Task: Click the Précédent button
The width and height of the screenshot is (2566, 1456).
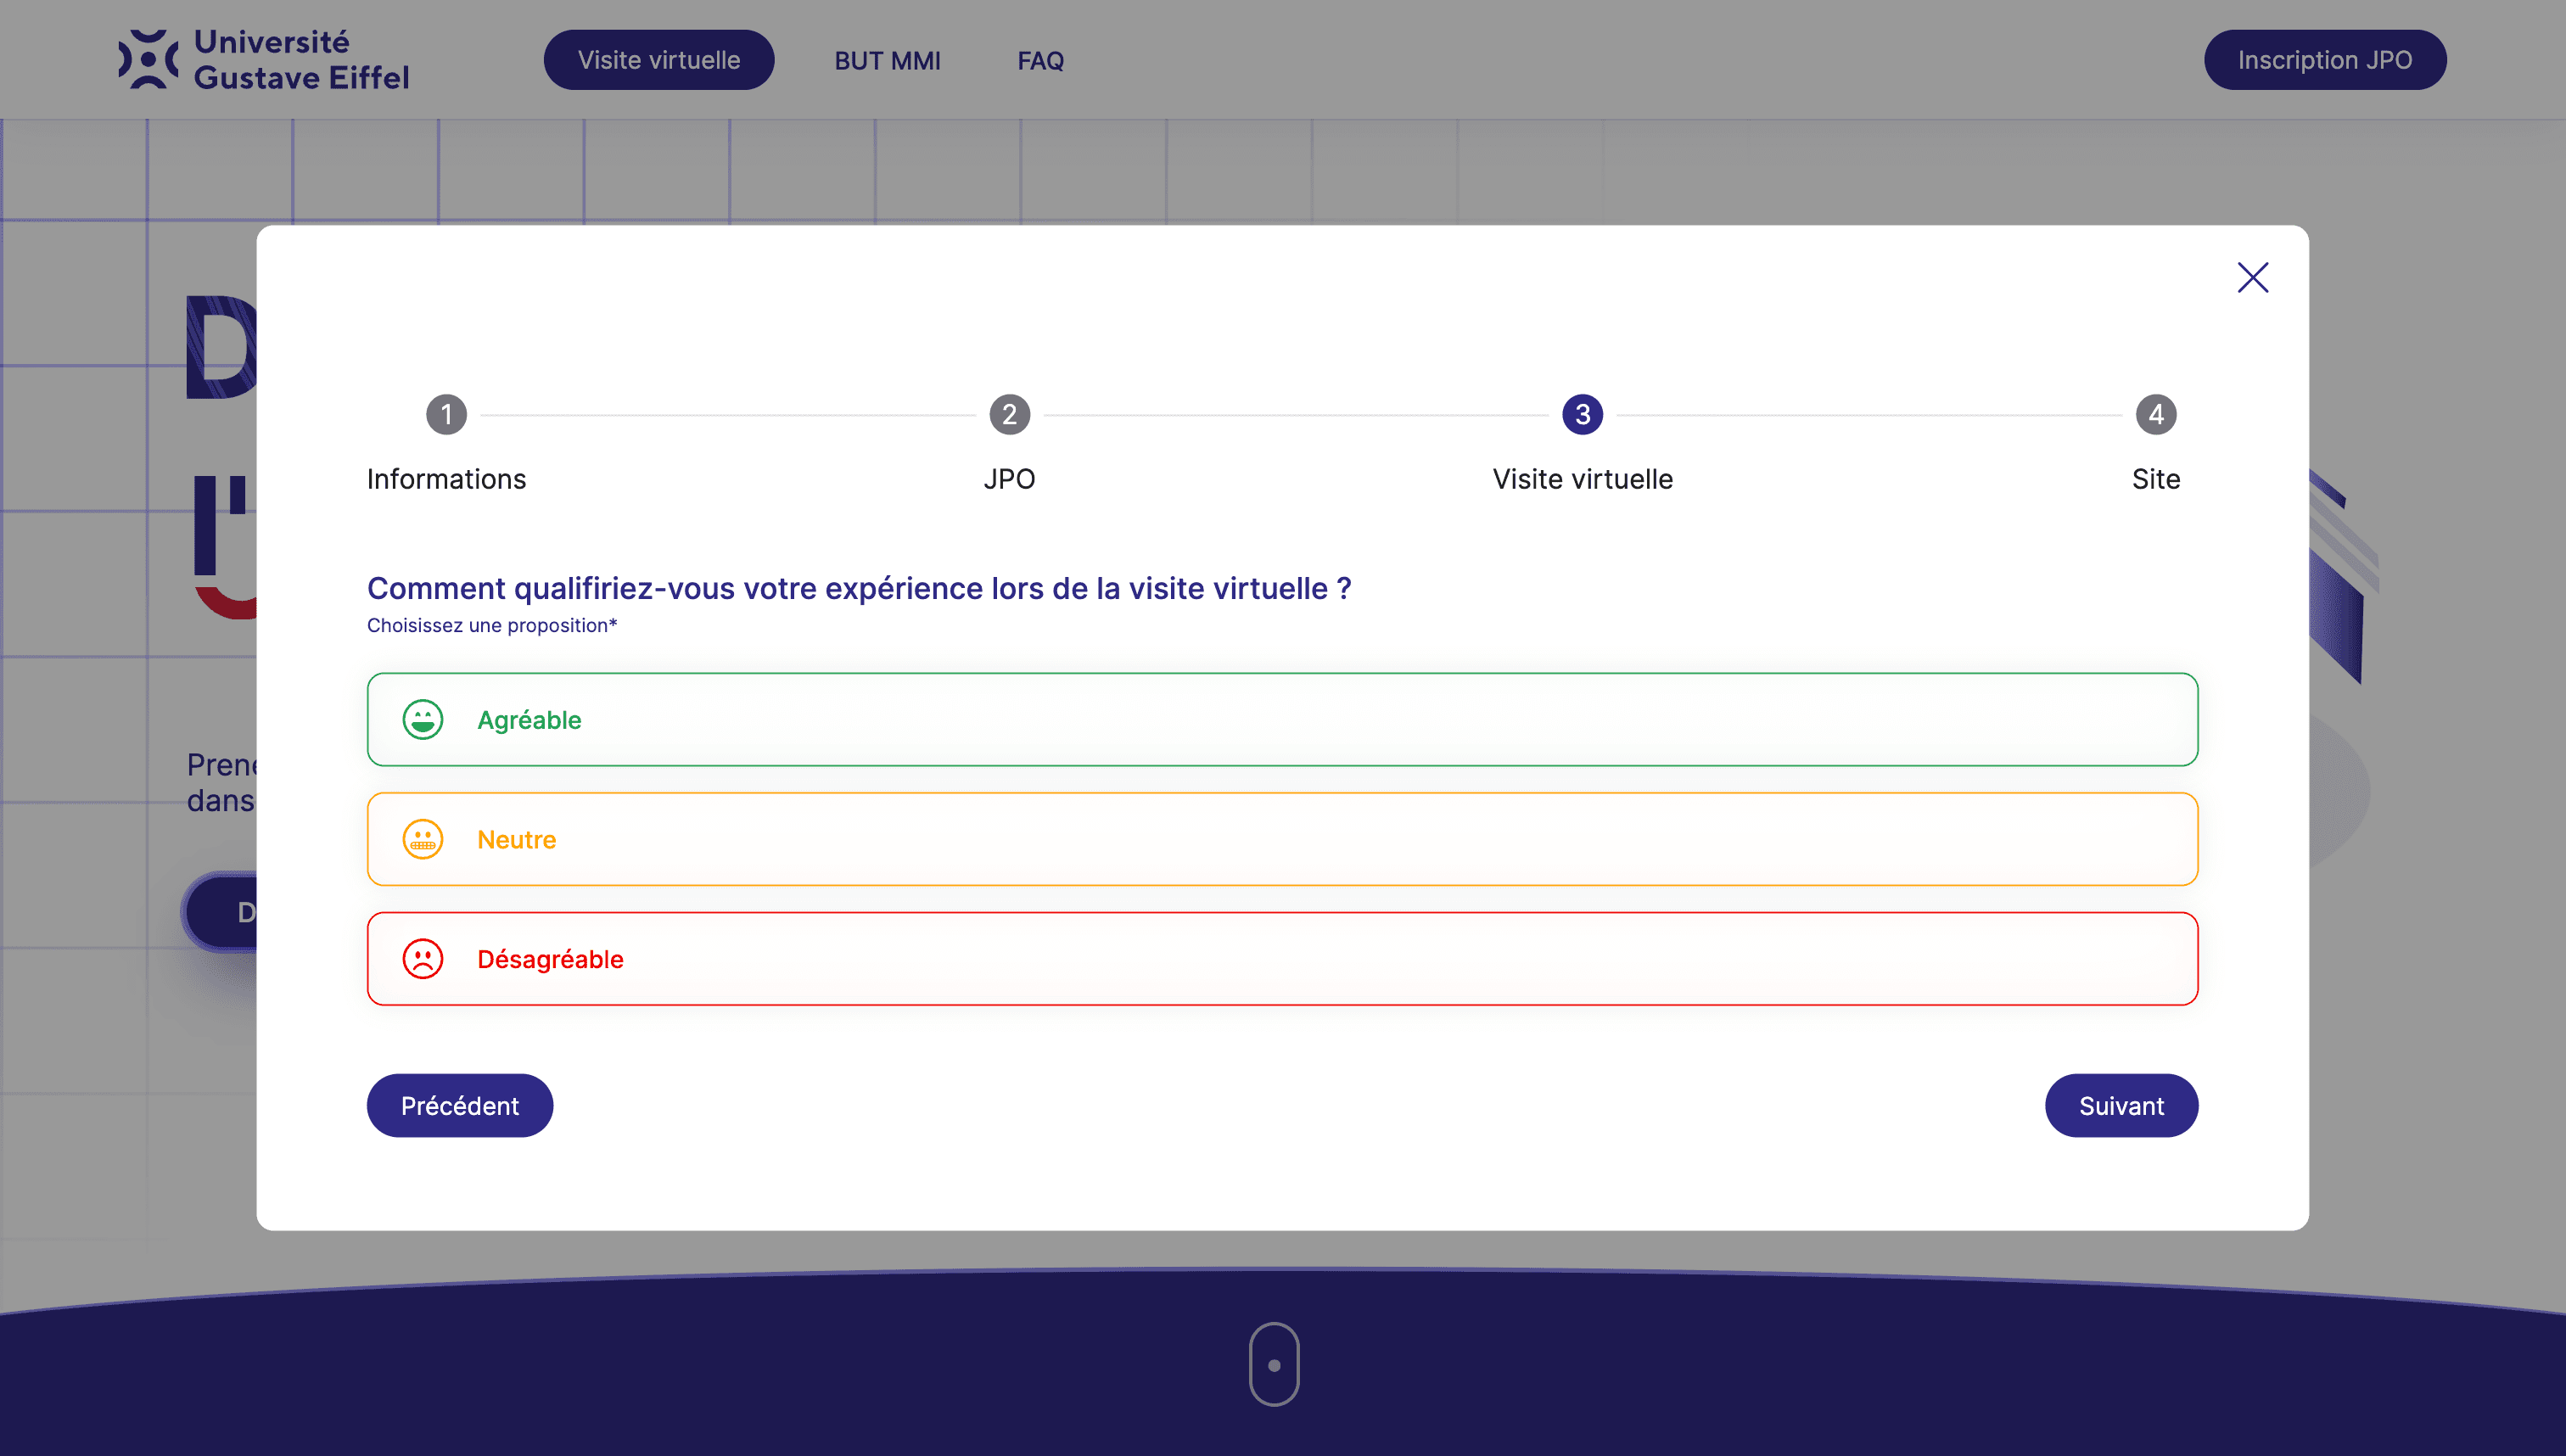Action: click(x=460, y=1105)
